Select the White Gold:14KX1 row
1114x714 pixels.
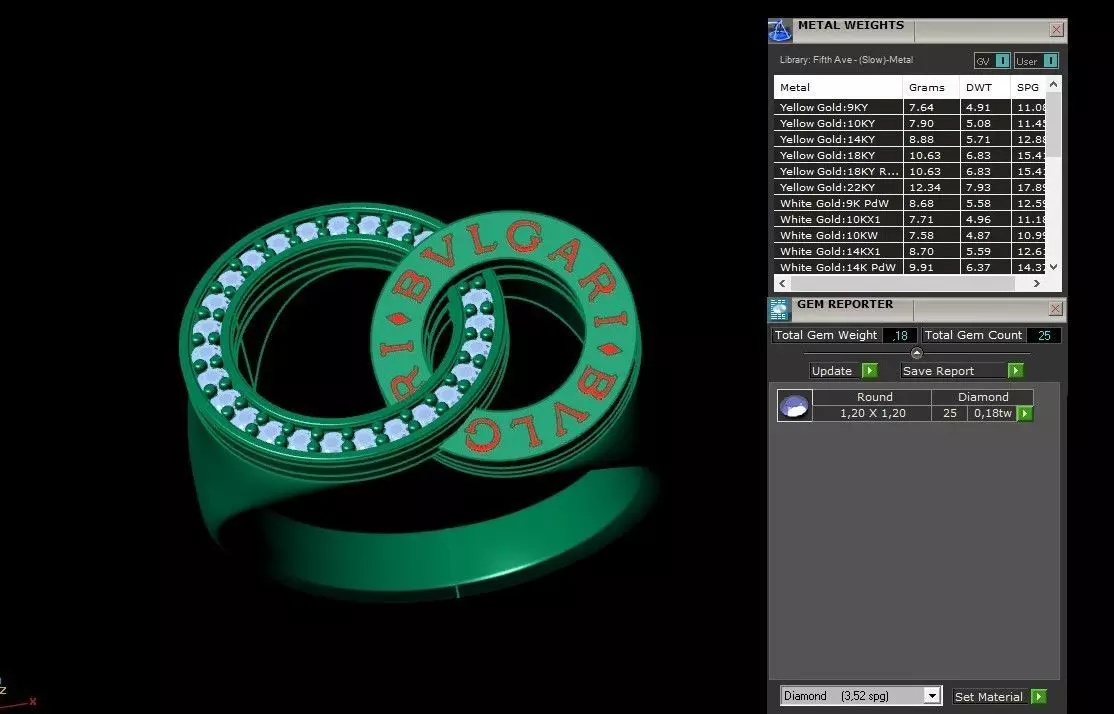[911, 251]
